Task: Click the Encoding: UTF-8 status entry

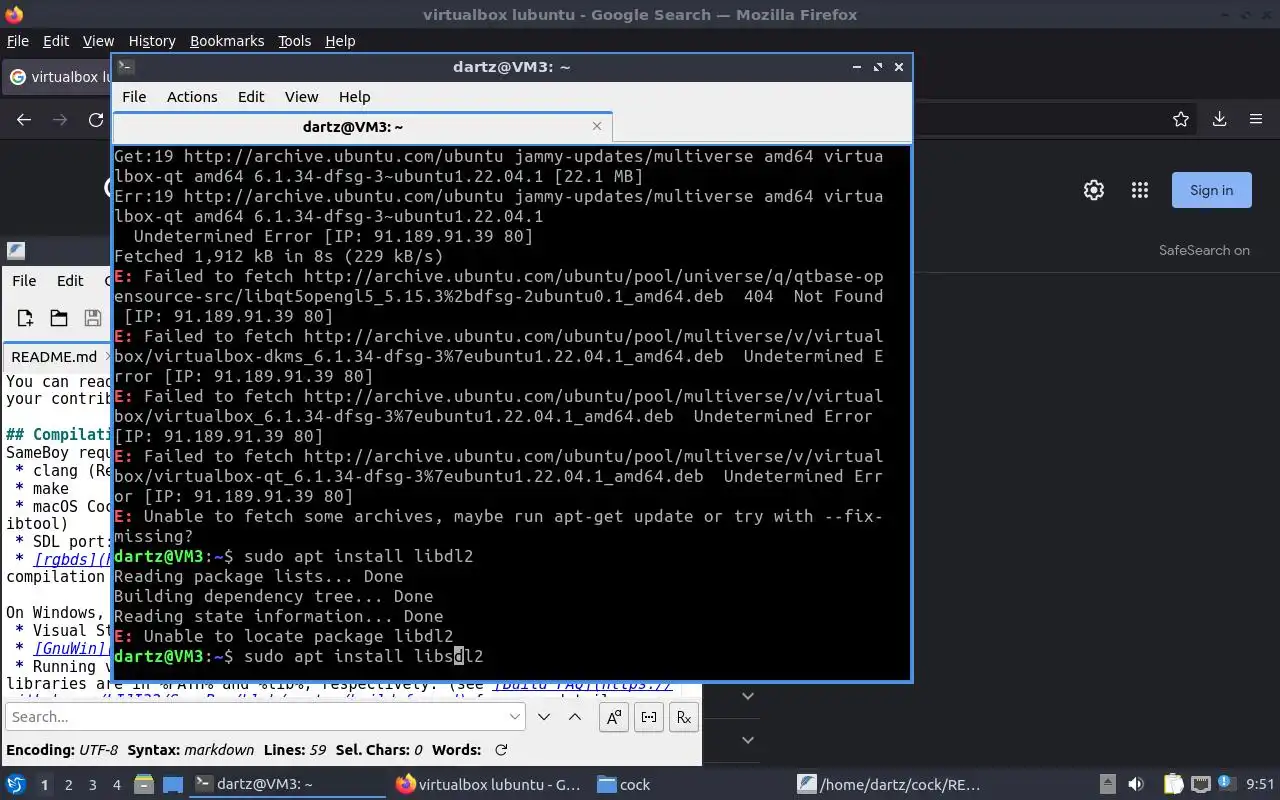Action: (x=62, y=750)
